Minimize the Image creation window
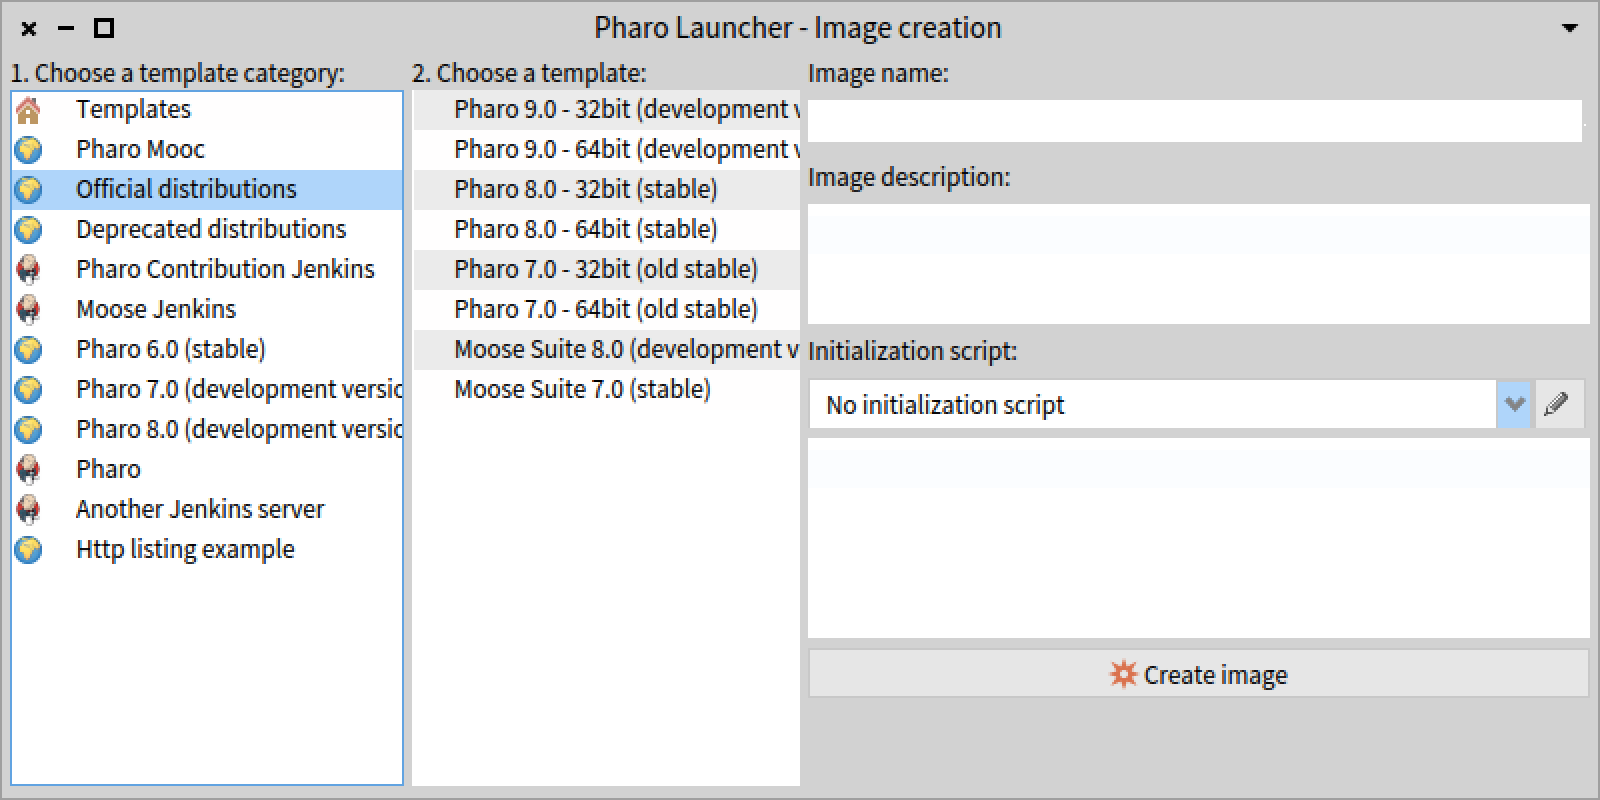 [66, 28]
